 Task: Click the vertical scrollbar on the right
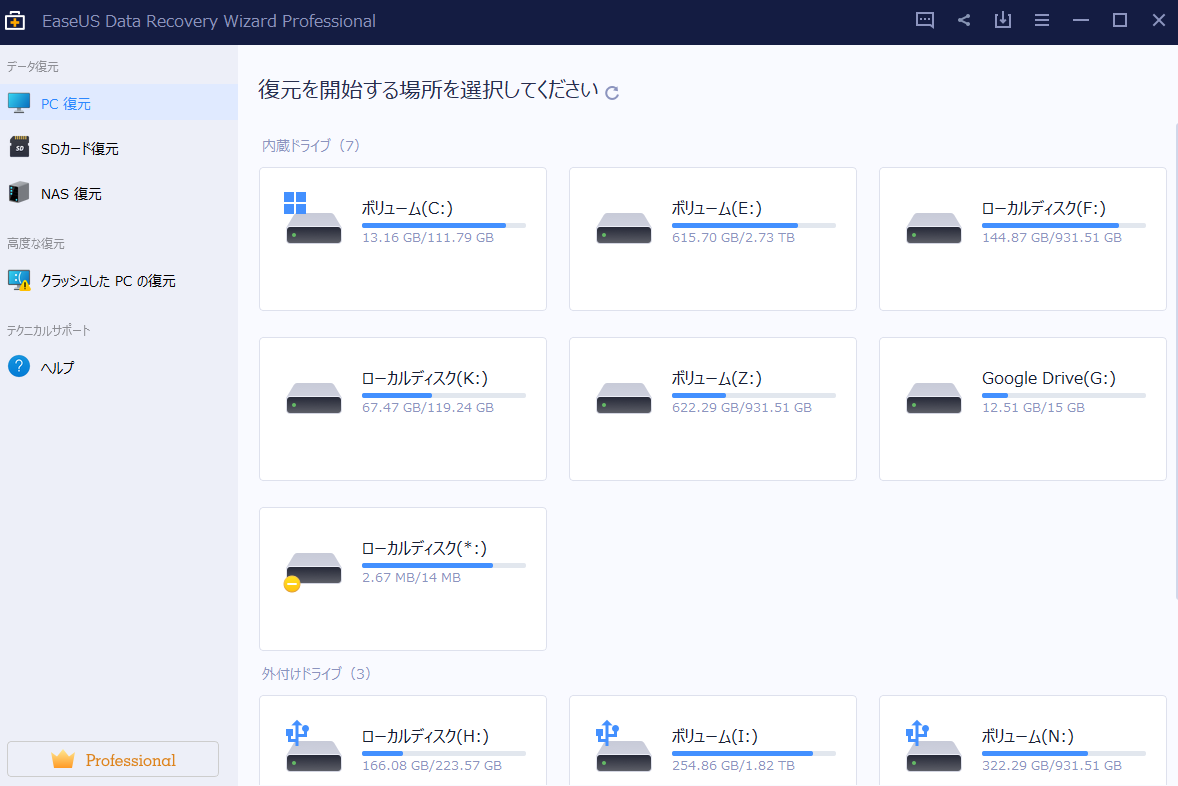point(1174,361)
